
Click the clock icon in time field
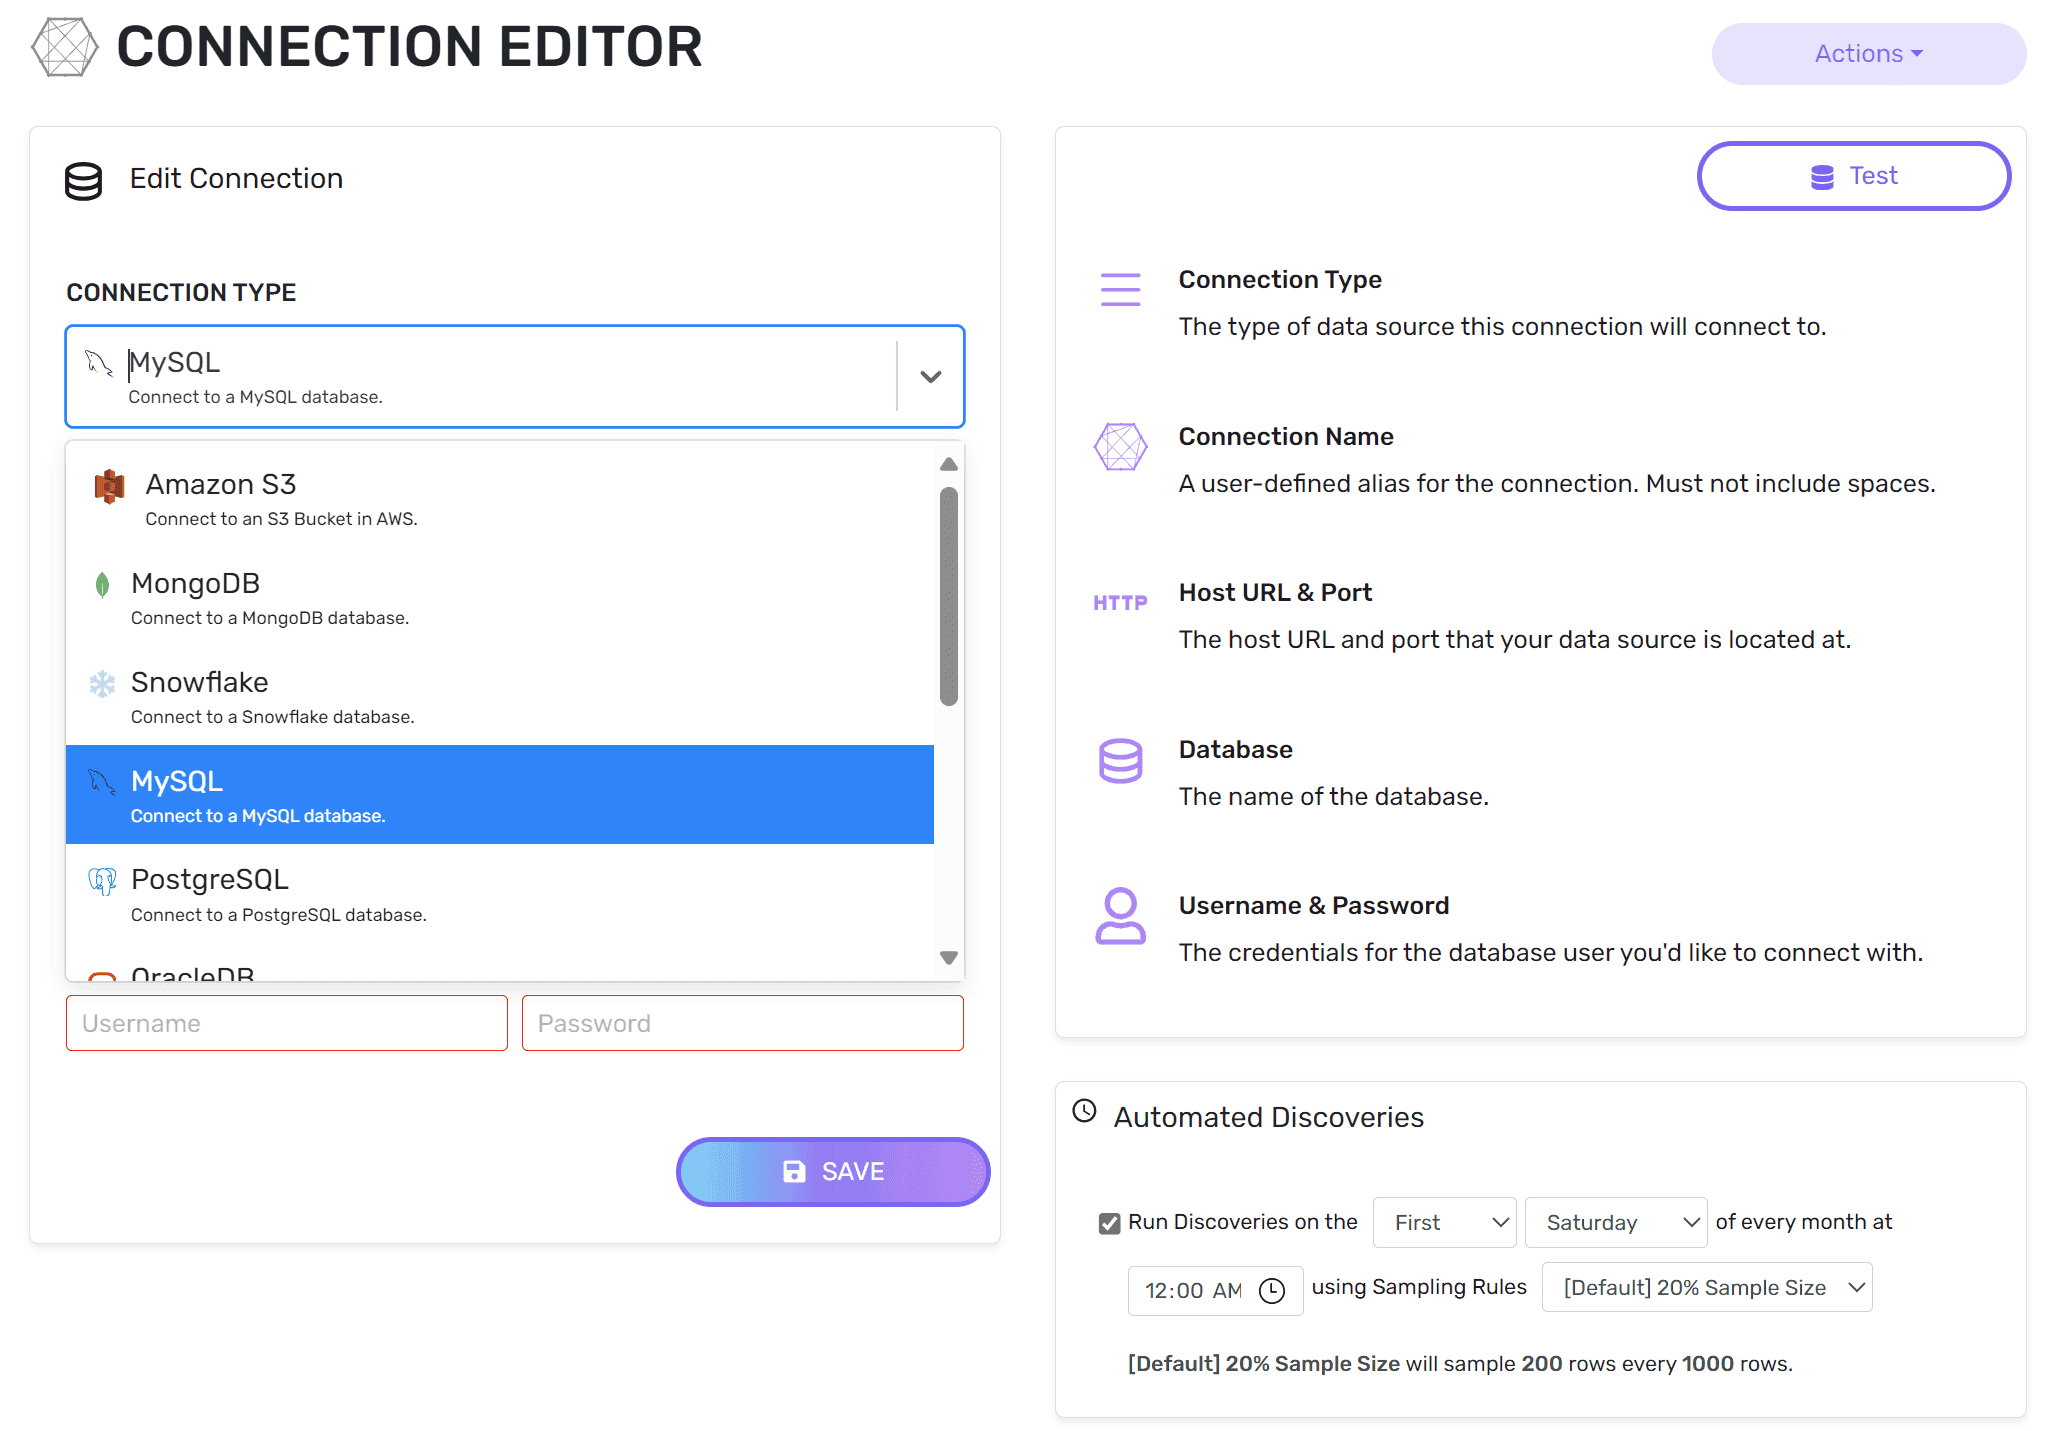click(1271, 1290)
